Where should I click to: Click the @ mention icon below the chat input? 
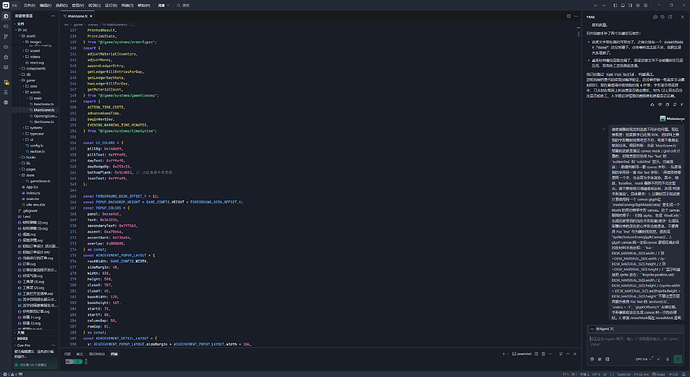592,359
